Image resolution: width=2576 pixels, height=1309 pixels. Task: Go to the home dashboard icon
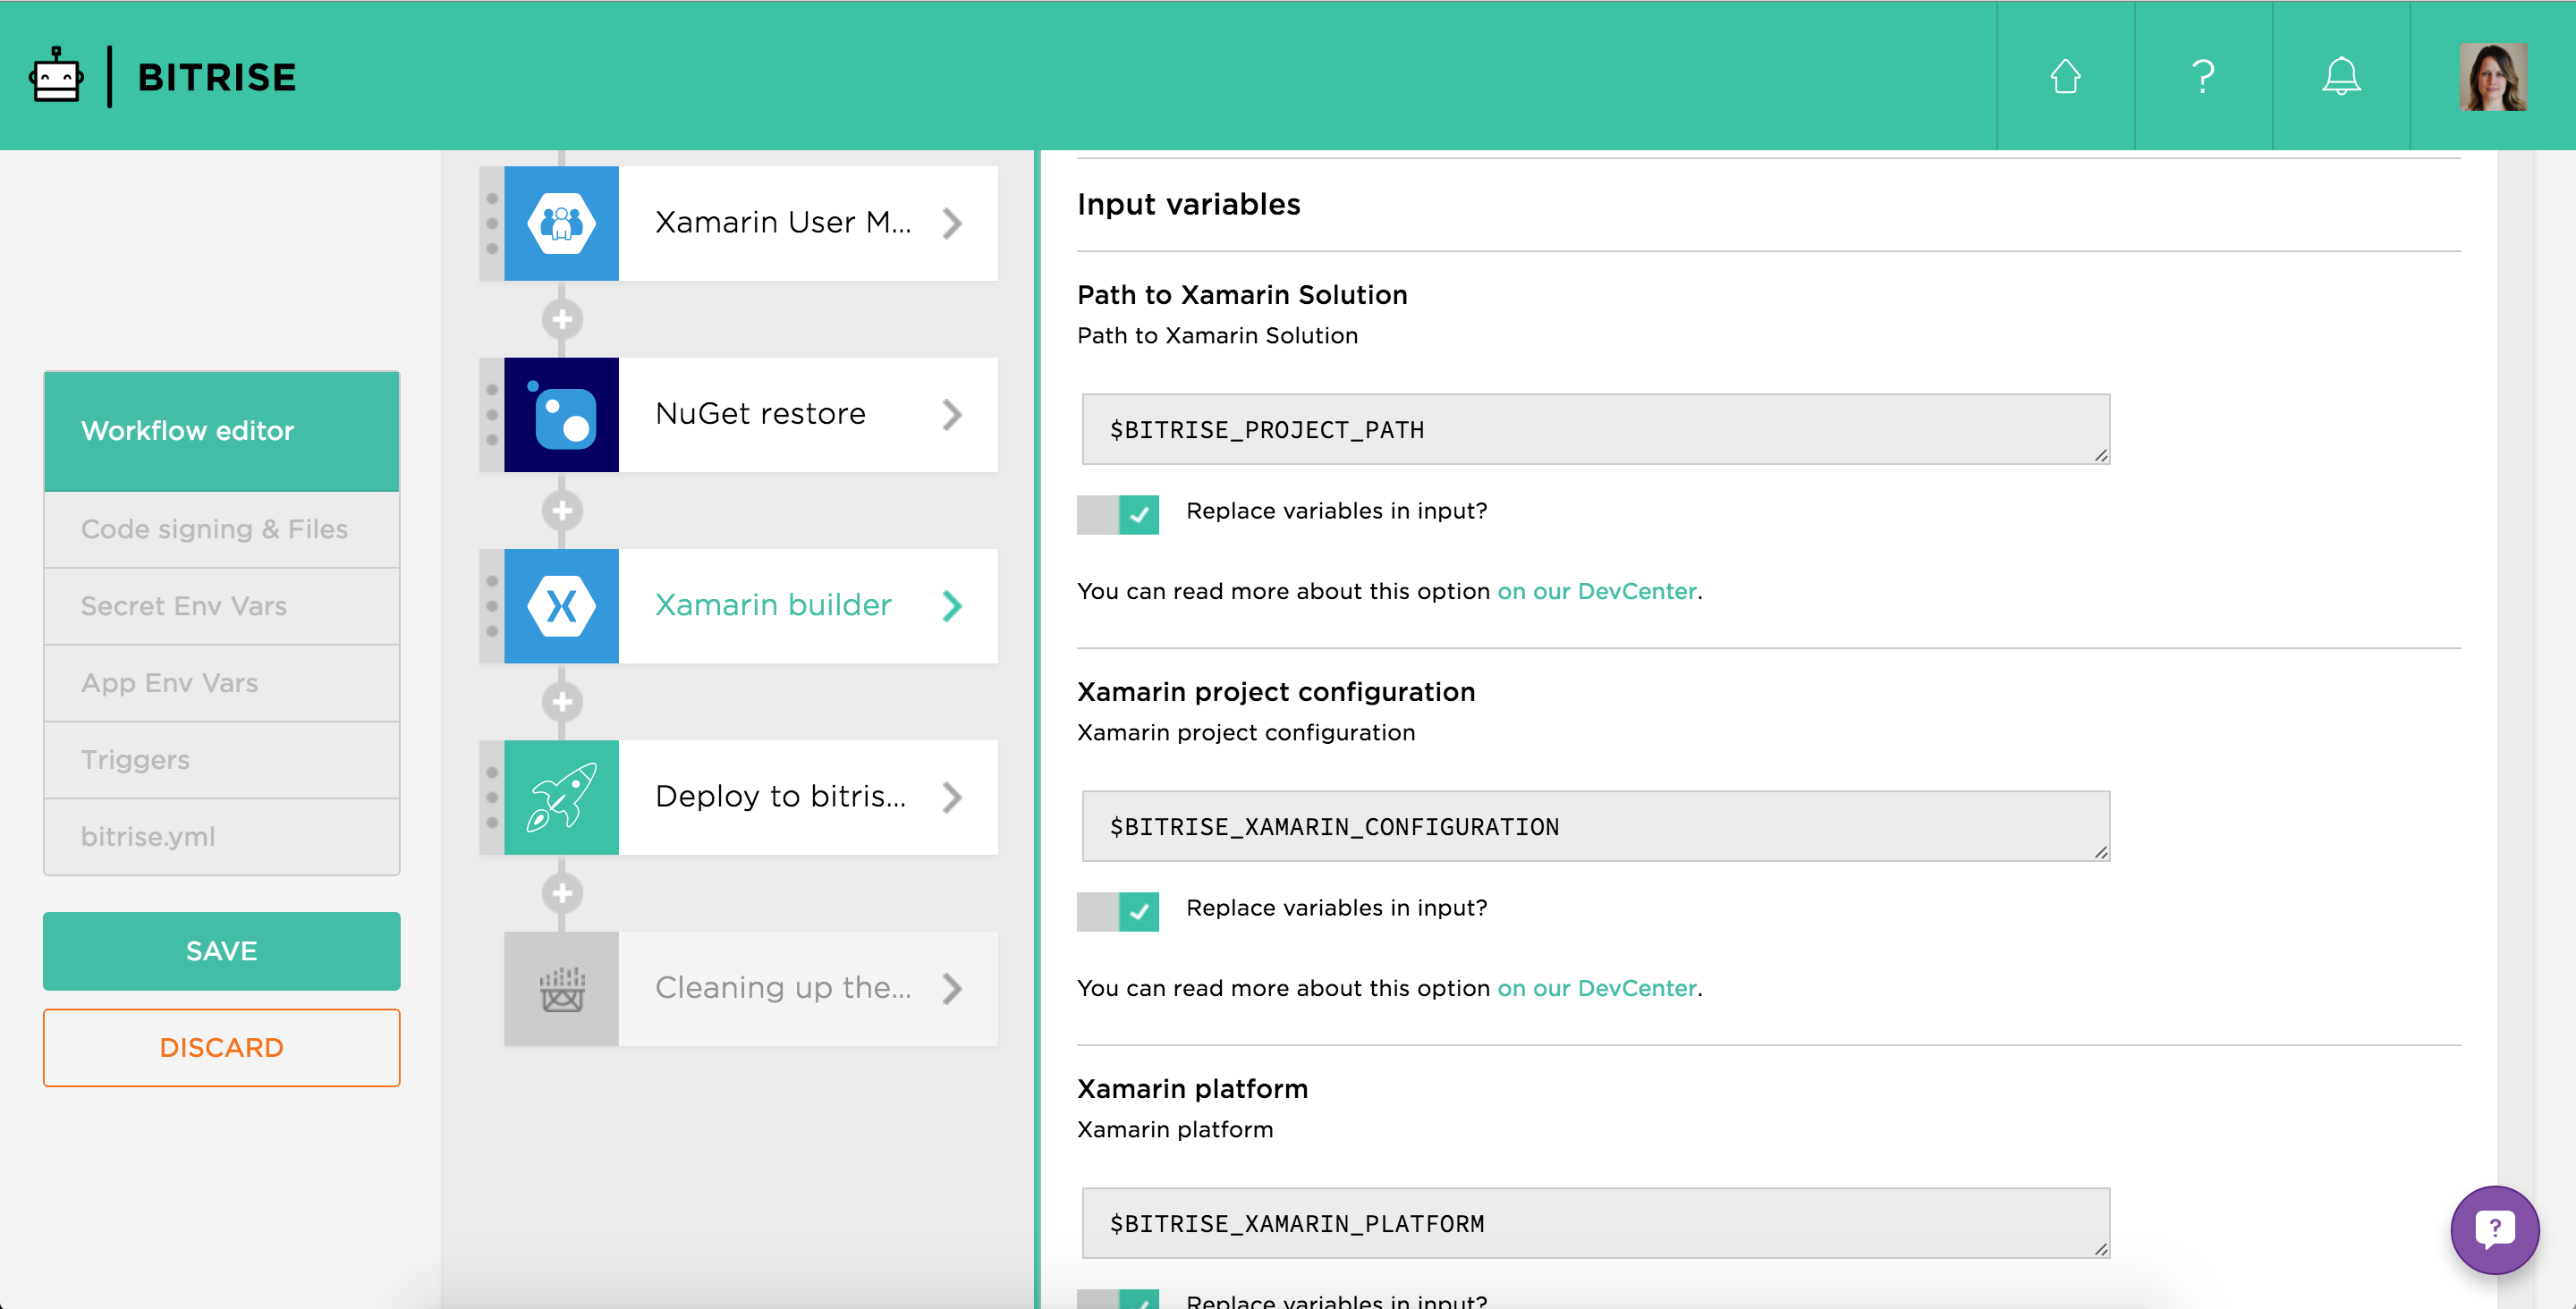coord(2065,76)
